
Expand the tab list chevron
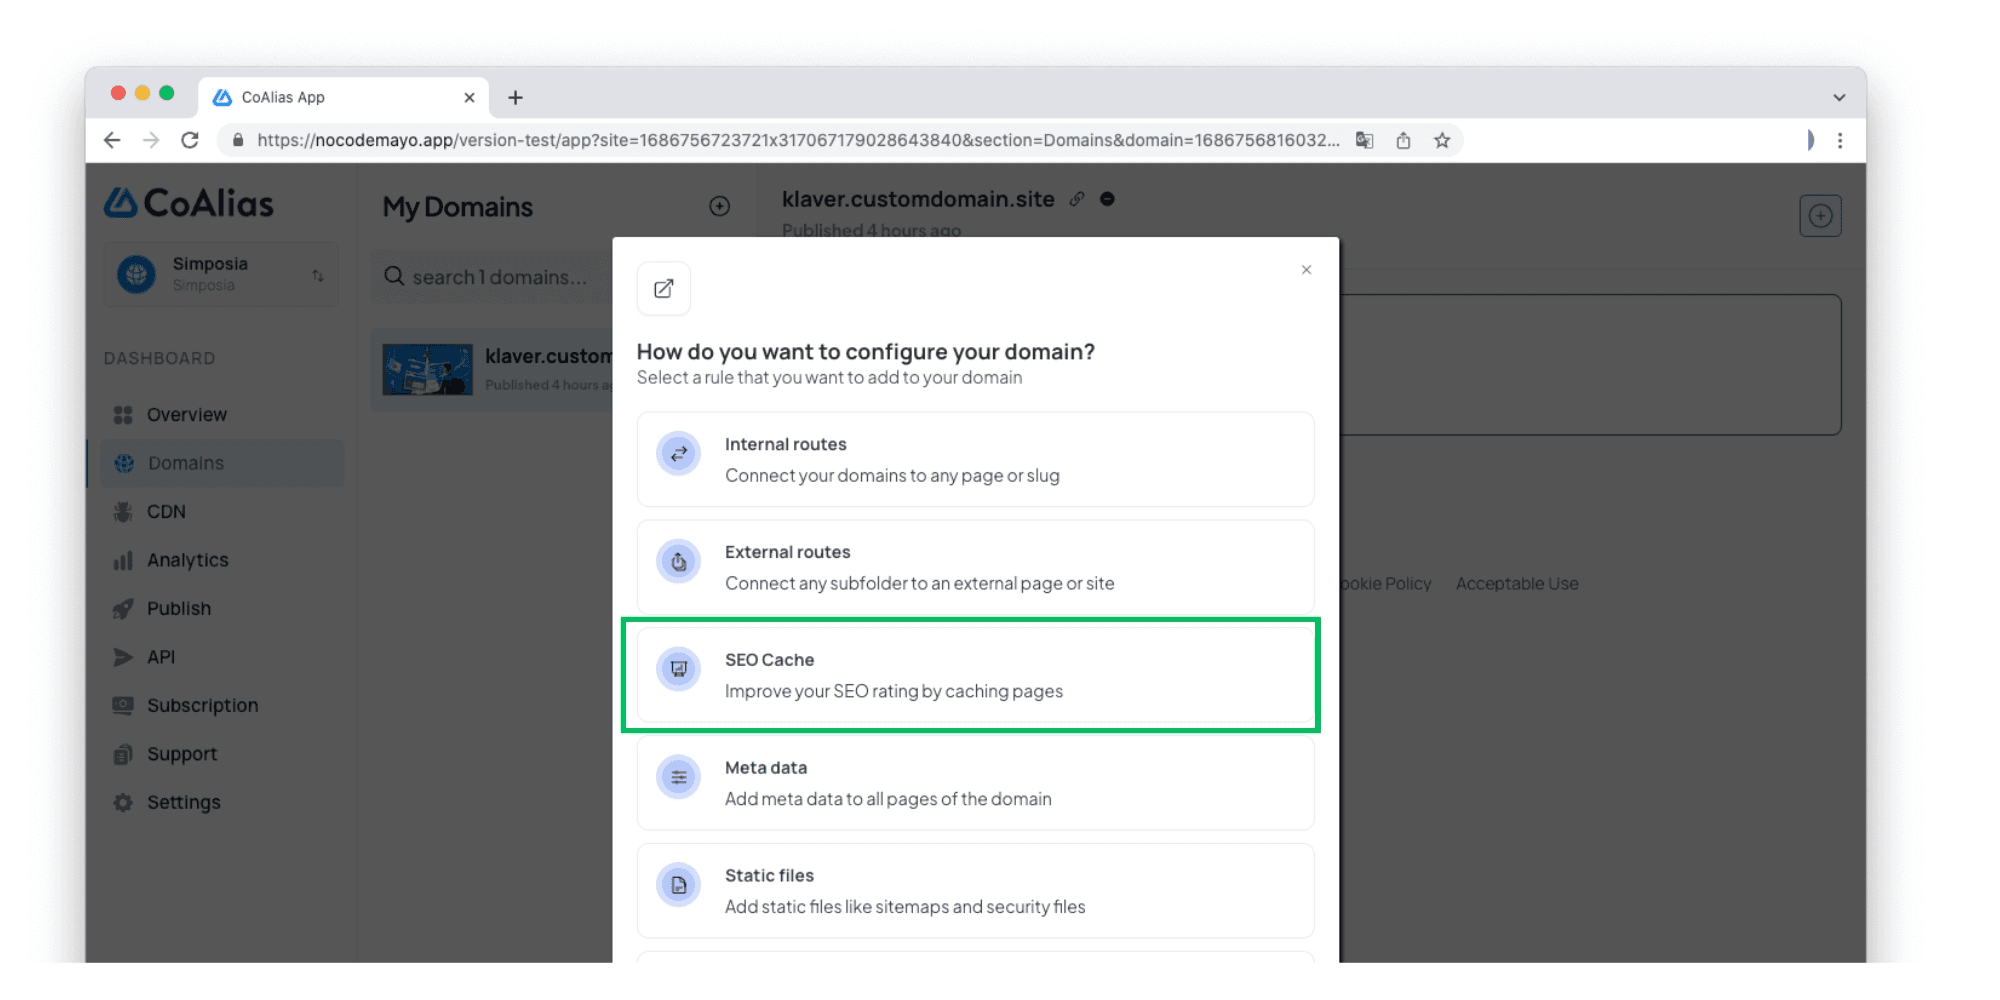(1839, 98)
